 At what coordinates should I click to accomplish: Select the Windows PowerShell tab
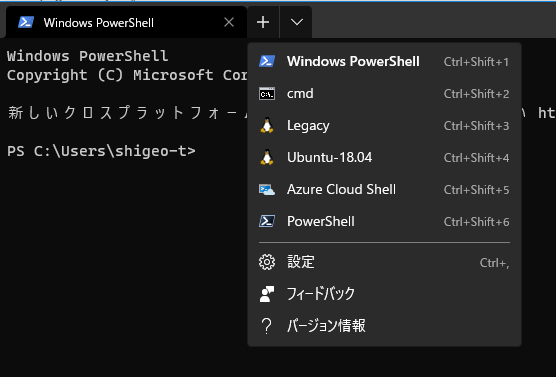coord(126,22)
